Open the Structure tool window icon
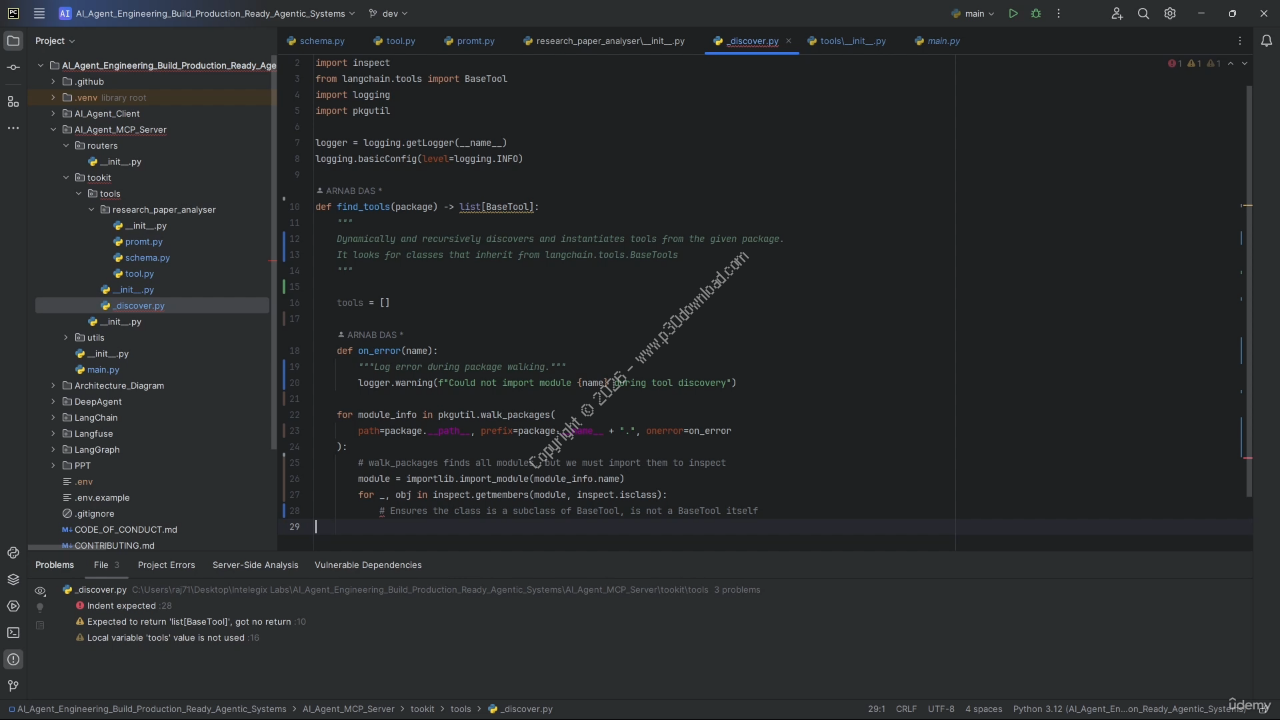 13,101
